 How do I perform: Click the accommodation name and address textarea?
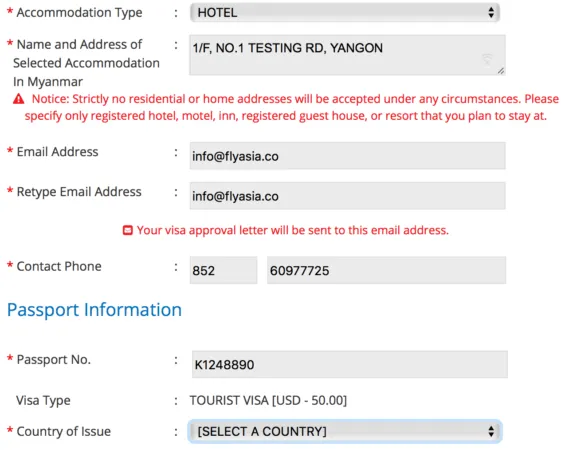[347, 55]
